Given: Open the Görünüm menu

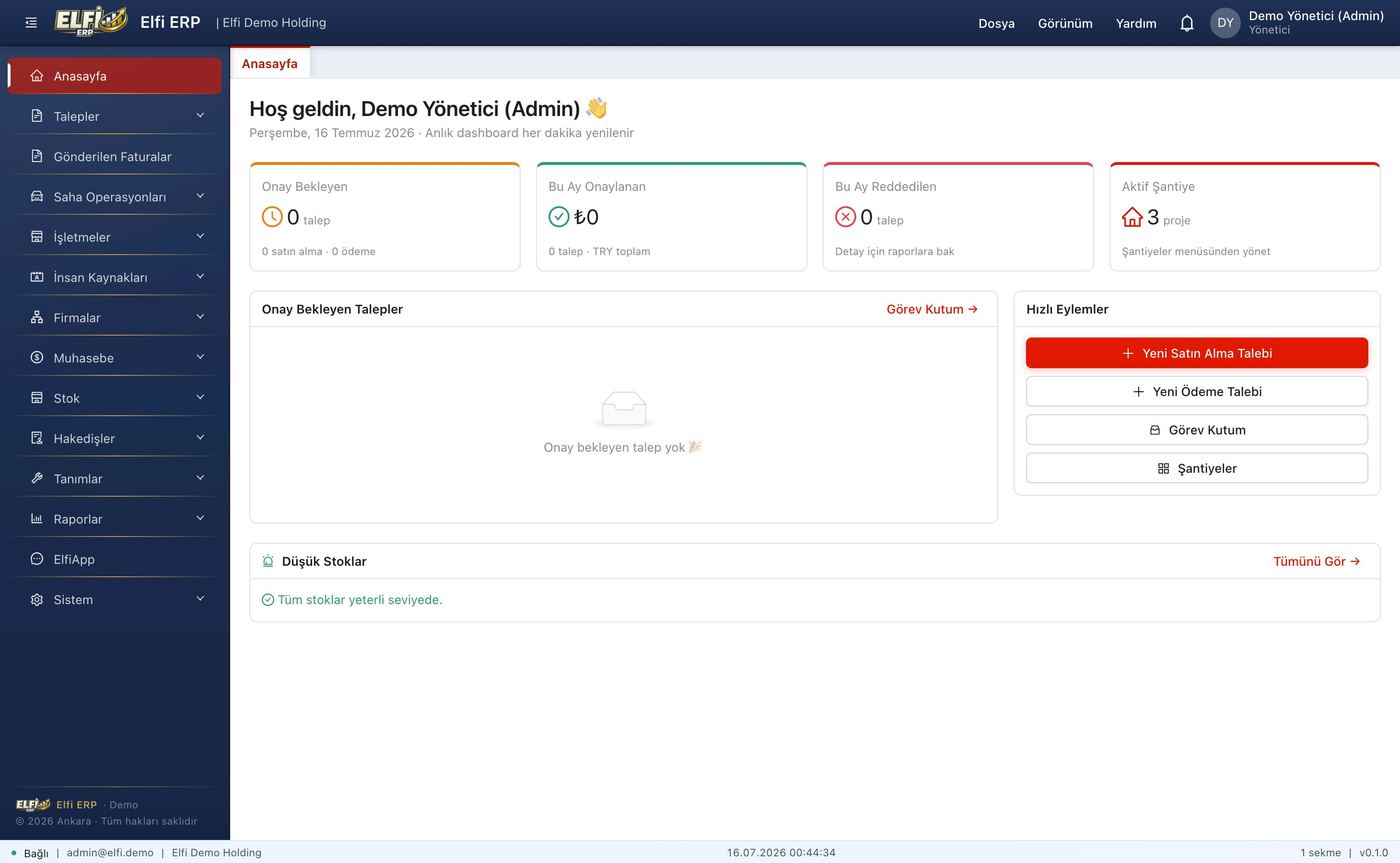Looking at the screenshot, I should coord(1065,23).
